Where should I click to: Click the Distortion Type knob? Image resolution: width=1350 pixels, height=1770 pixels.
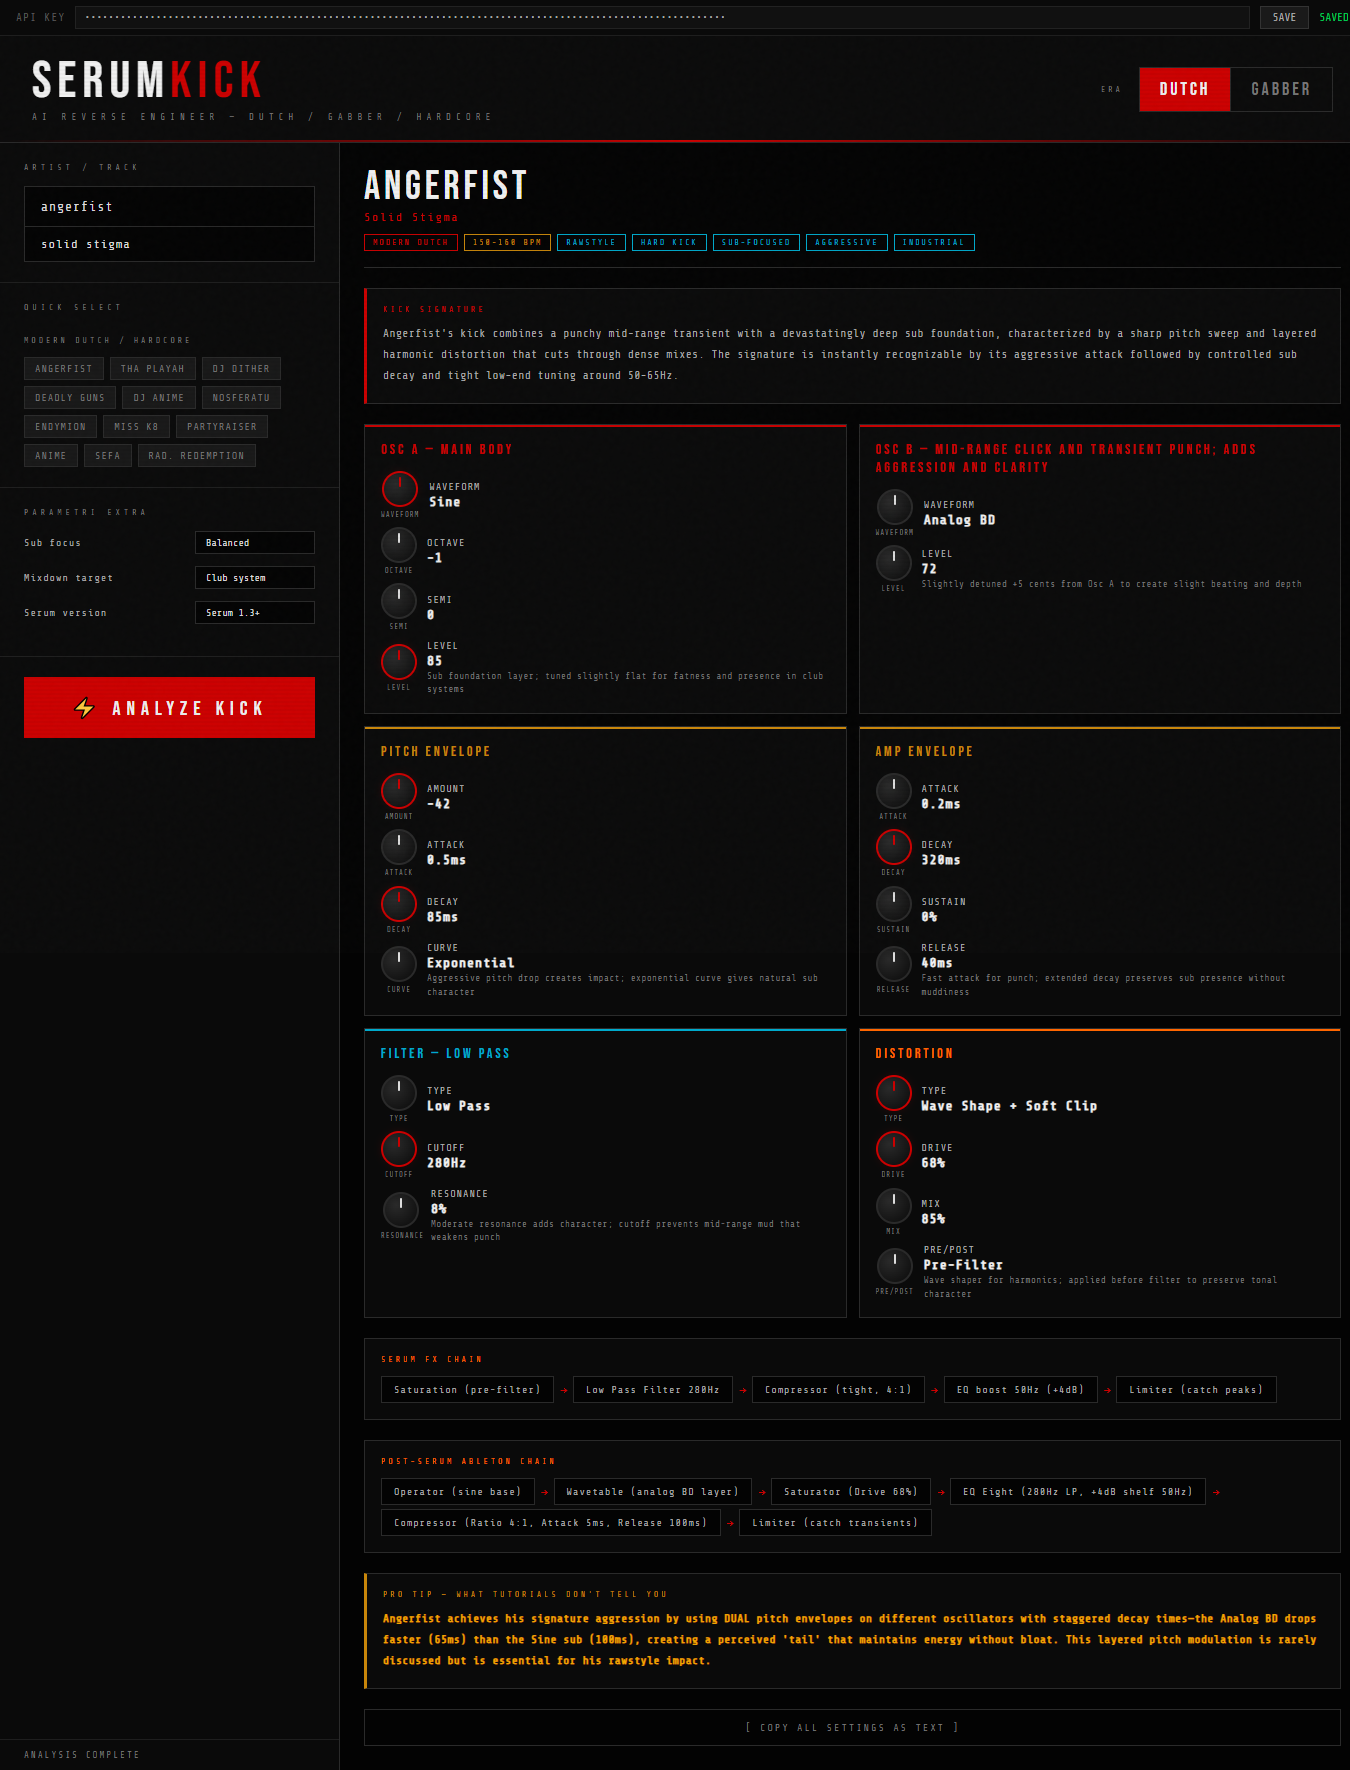(894, 1093)
